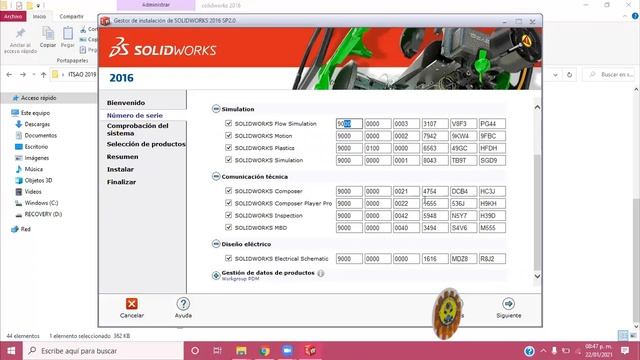The image size is (640, 360).
Task: Open Compartir tab in Explorer ribbon
Action: tap(71, 16)
